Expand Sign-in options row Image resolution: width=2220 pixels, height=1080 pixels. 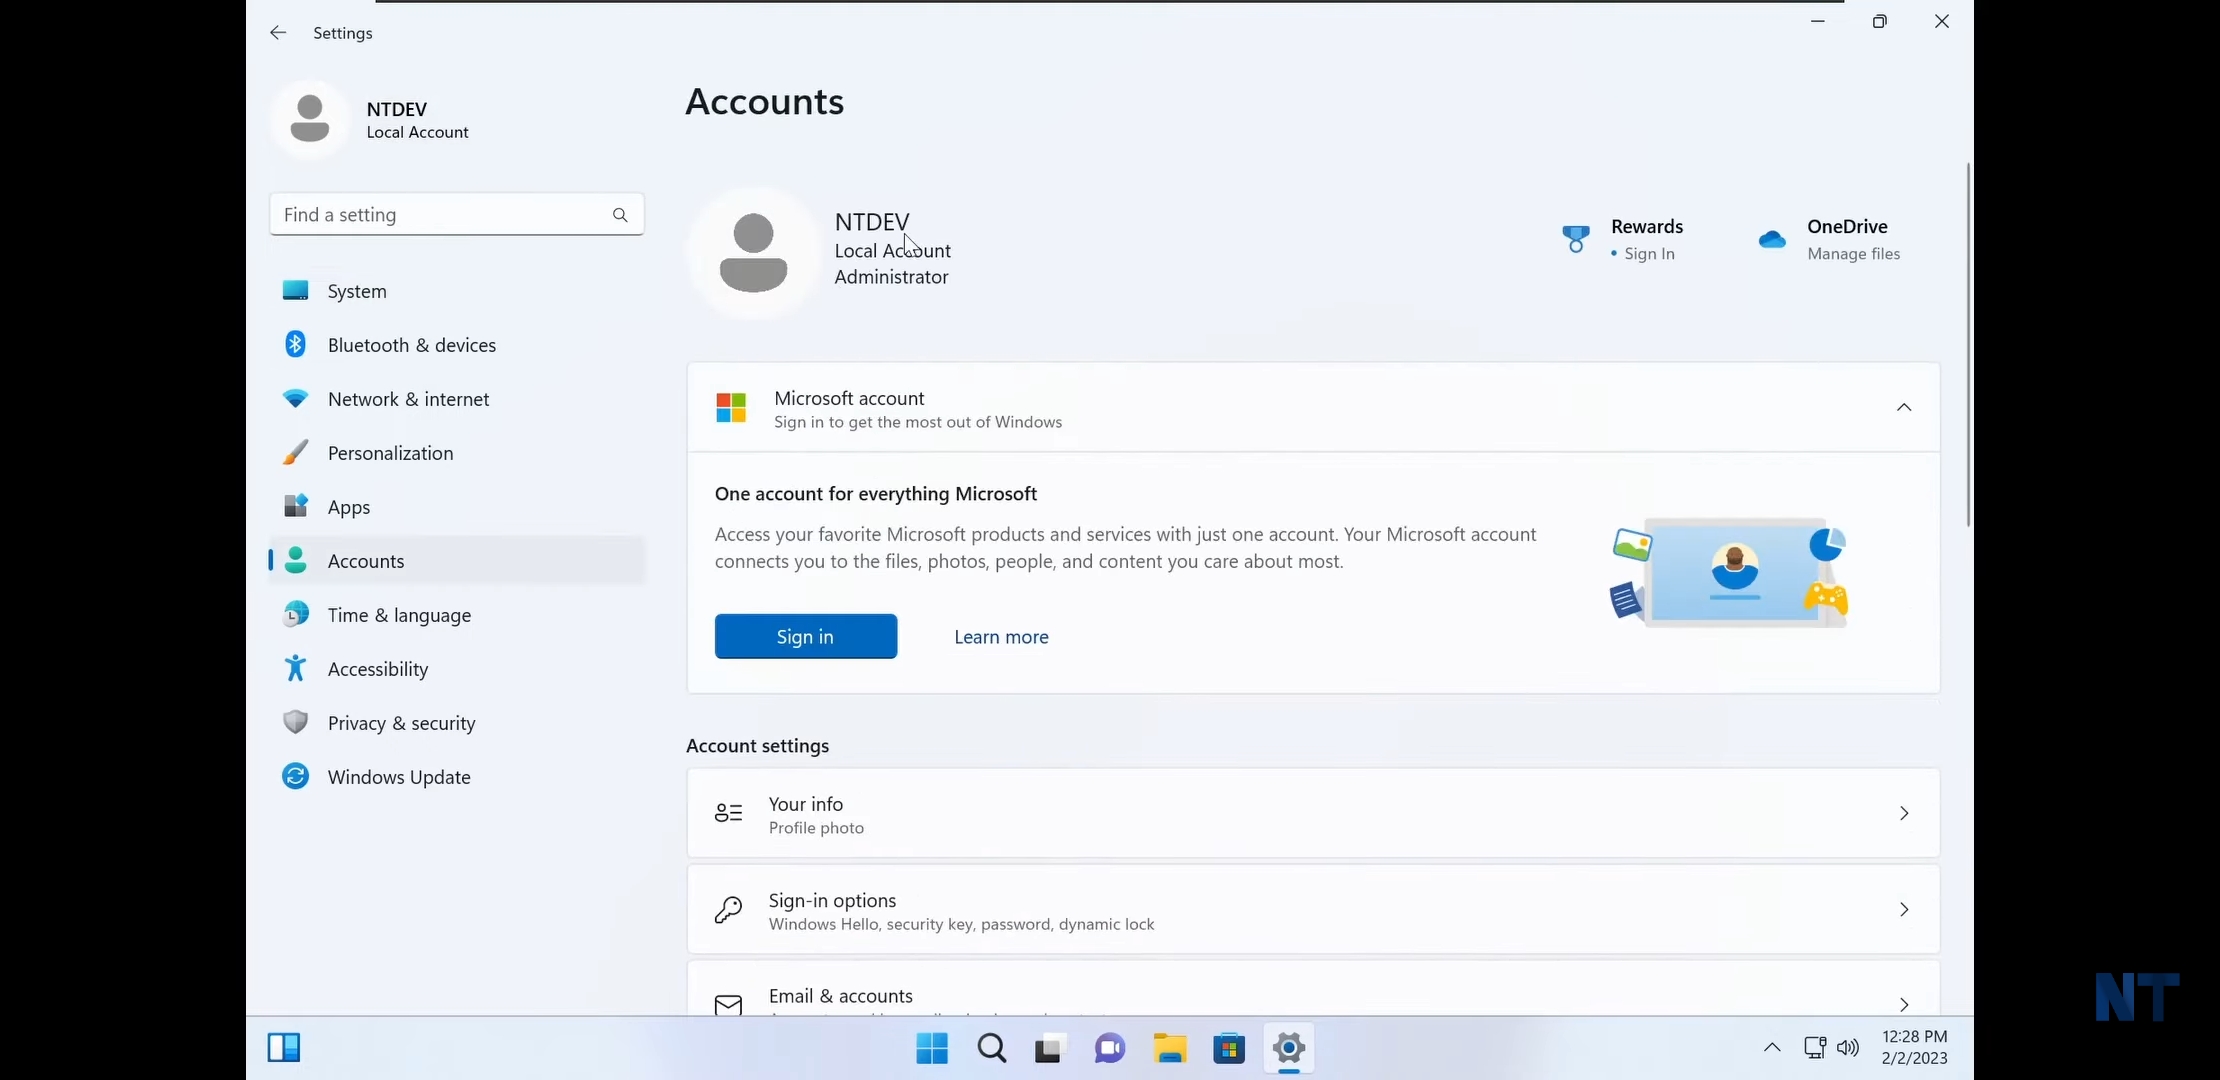click(x=1312, y=910)
